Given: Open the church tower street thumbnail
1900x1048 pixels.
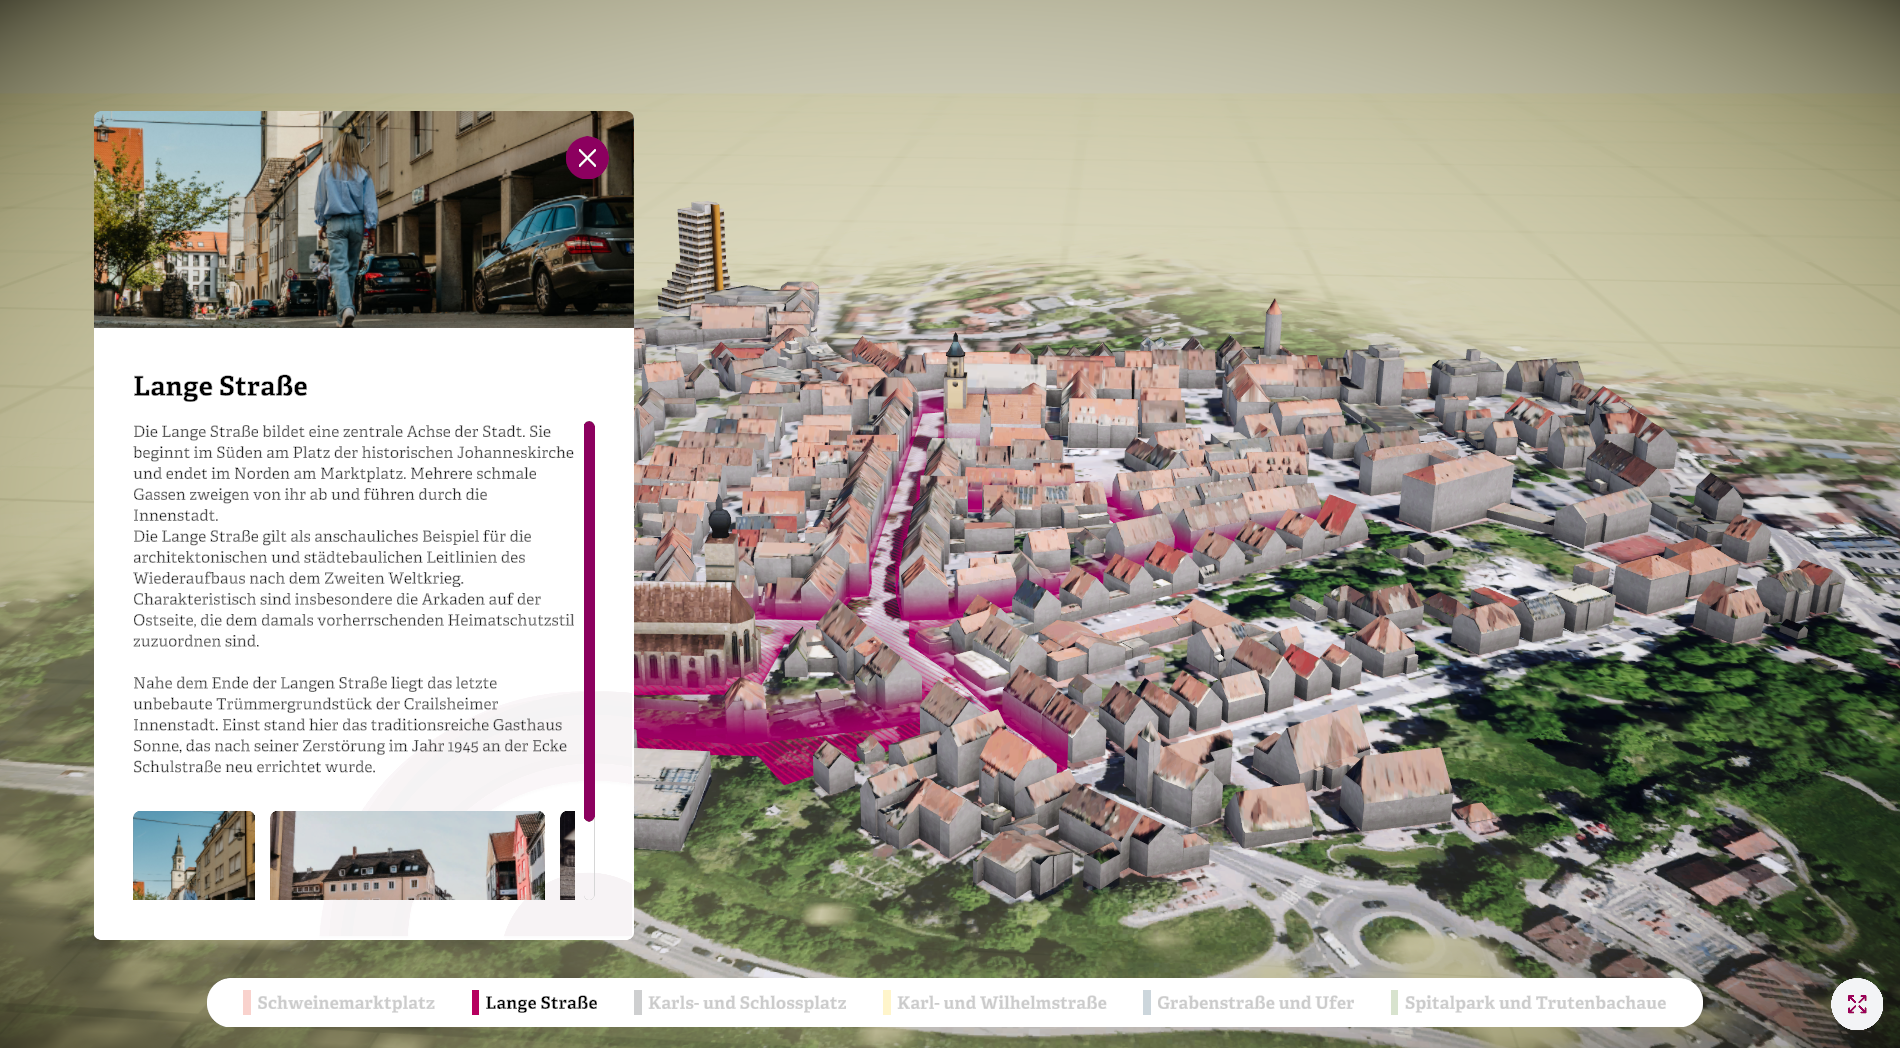Looking at the screenshot, I should (194, 855).
